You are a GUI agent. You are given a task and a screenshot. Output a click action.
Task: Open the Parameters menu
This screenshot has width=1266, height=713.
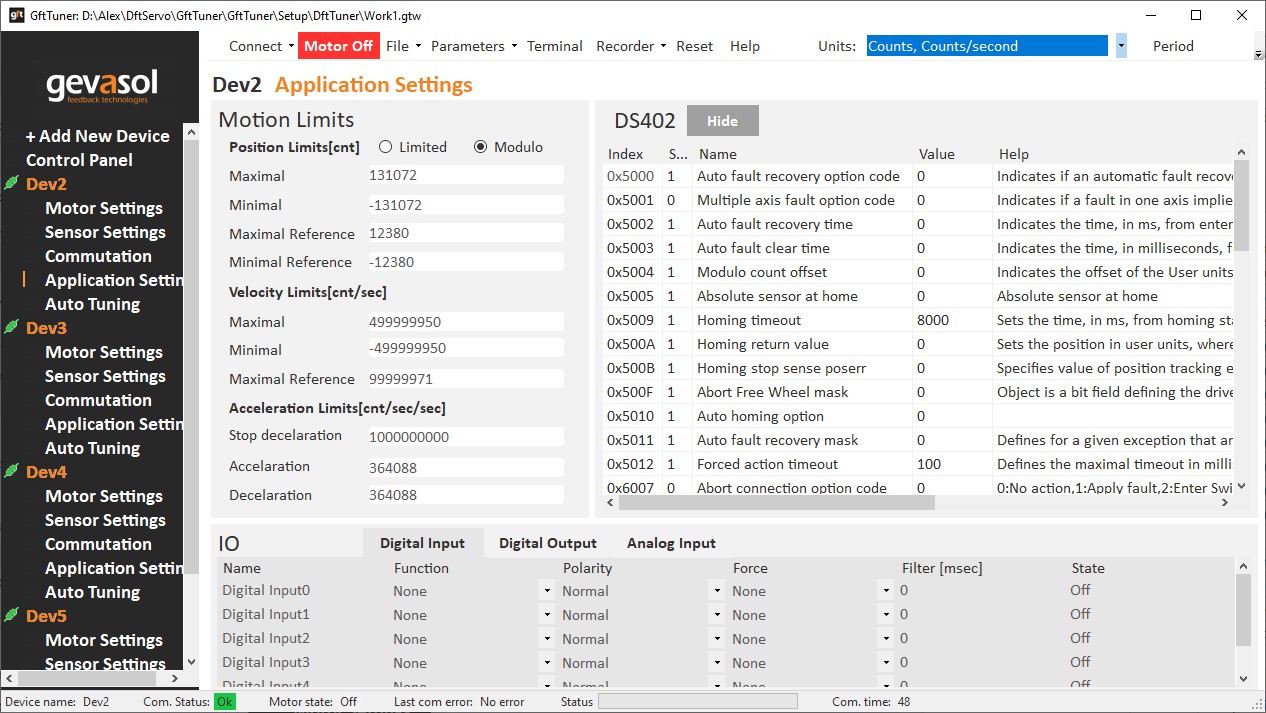click(x=473, y=46)
